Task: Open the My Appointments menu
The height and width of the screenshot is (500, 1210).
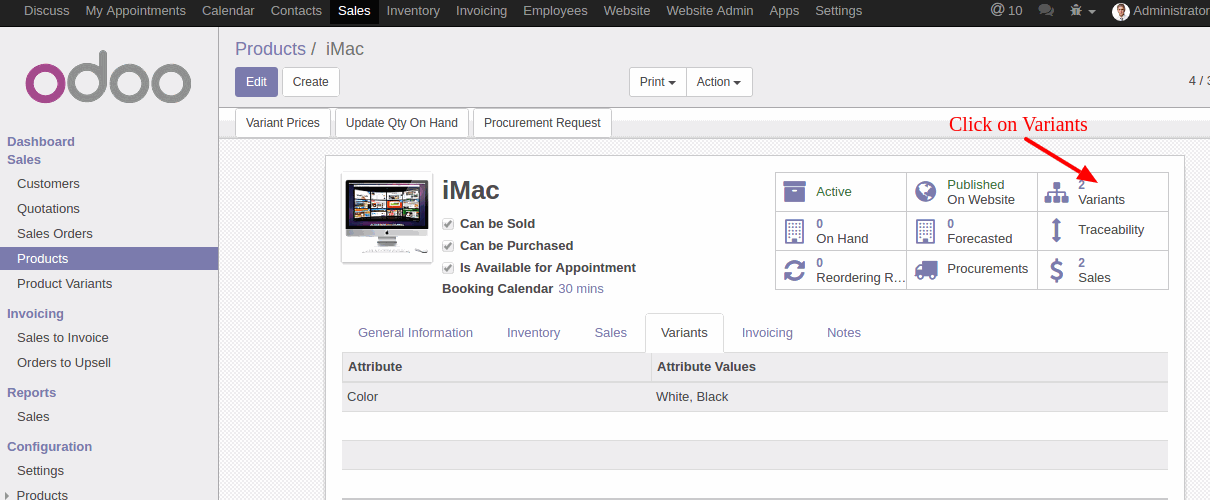Action: tap(136, 11)
